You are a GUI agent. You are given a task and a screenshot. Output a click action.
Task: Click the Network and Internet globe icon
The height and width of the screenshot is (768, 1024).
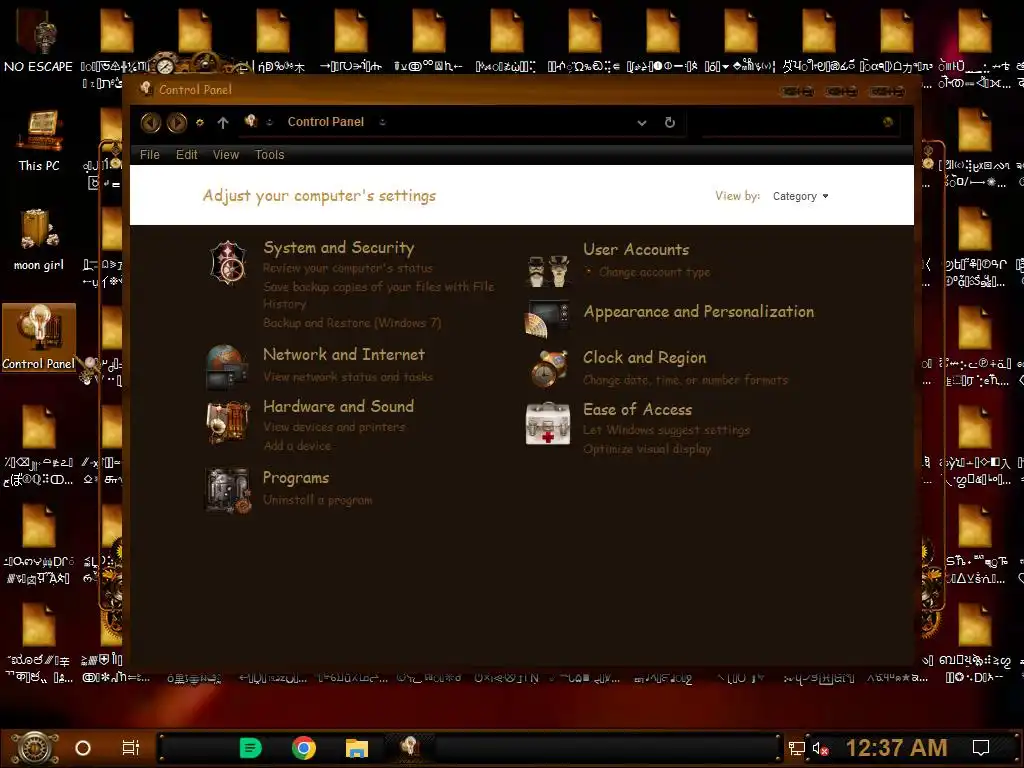click(227, 367)
